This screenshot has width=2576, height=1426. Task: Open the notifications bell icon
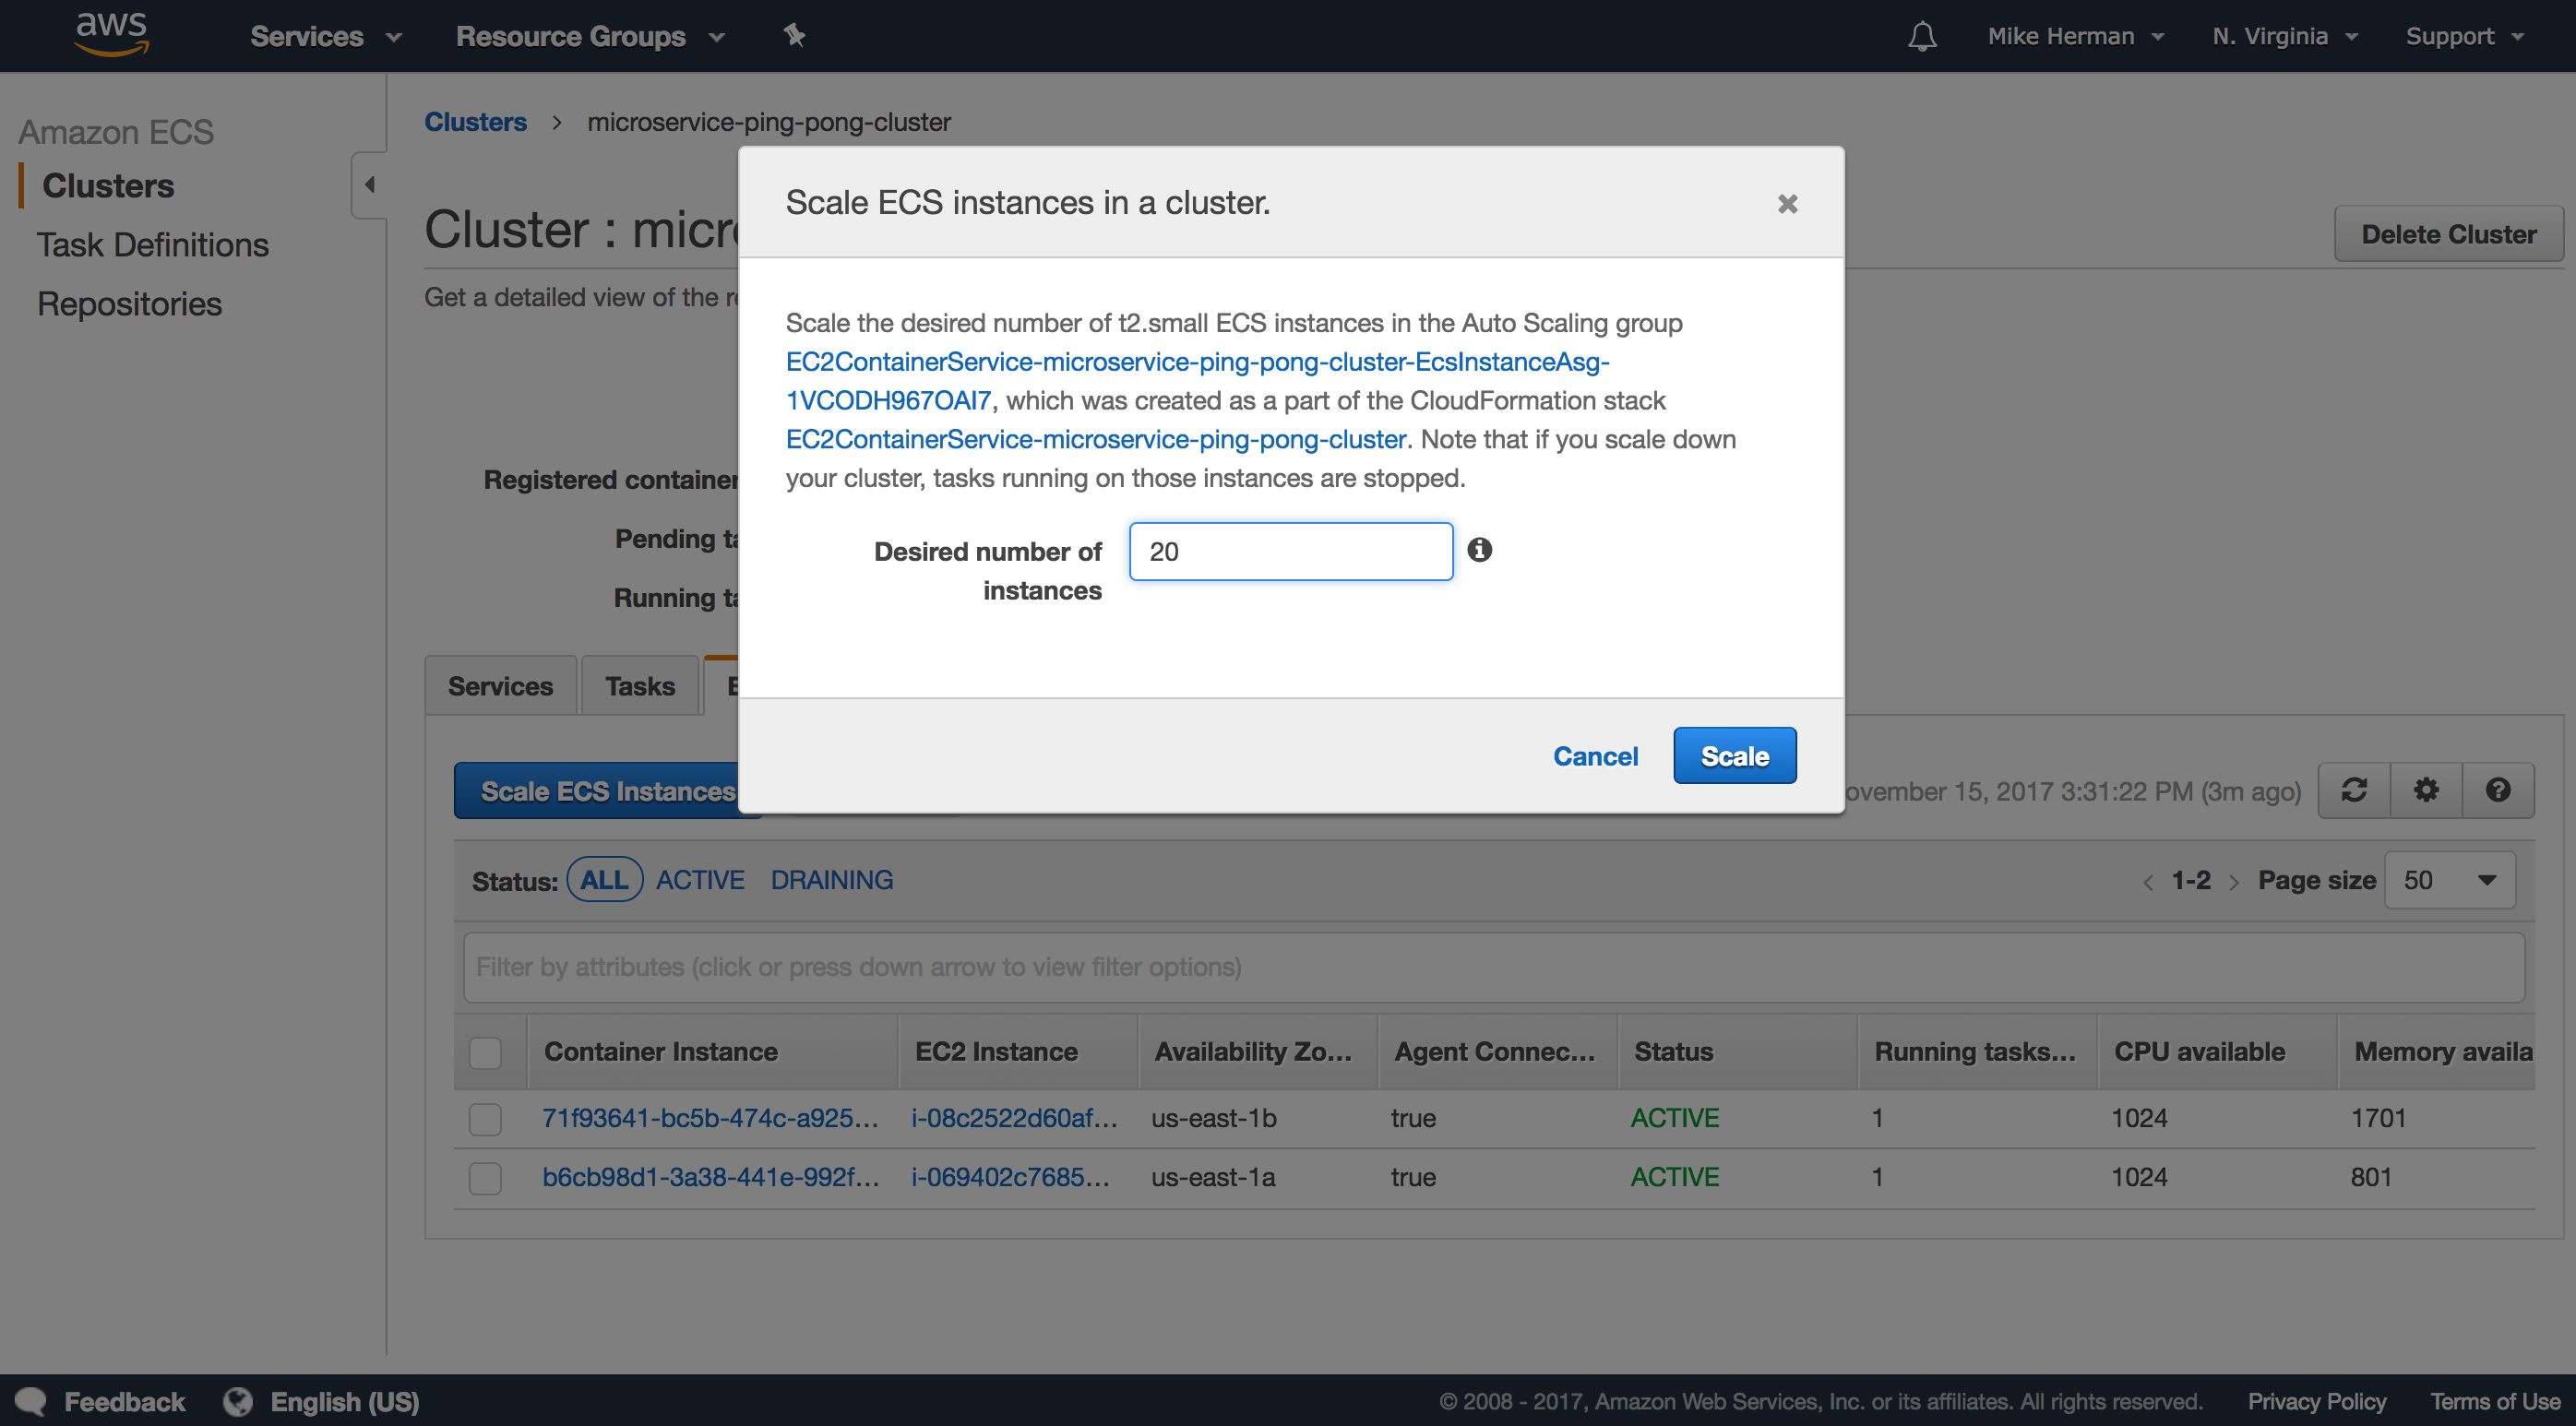tap(1921, 37)
